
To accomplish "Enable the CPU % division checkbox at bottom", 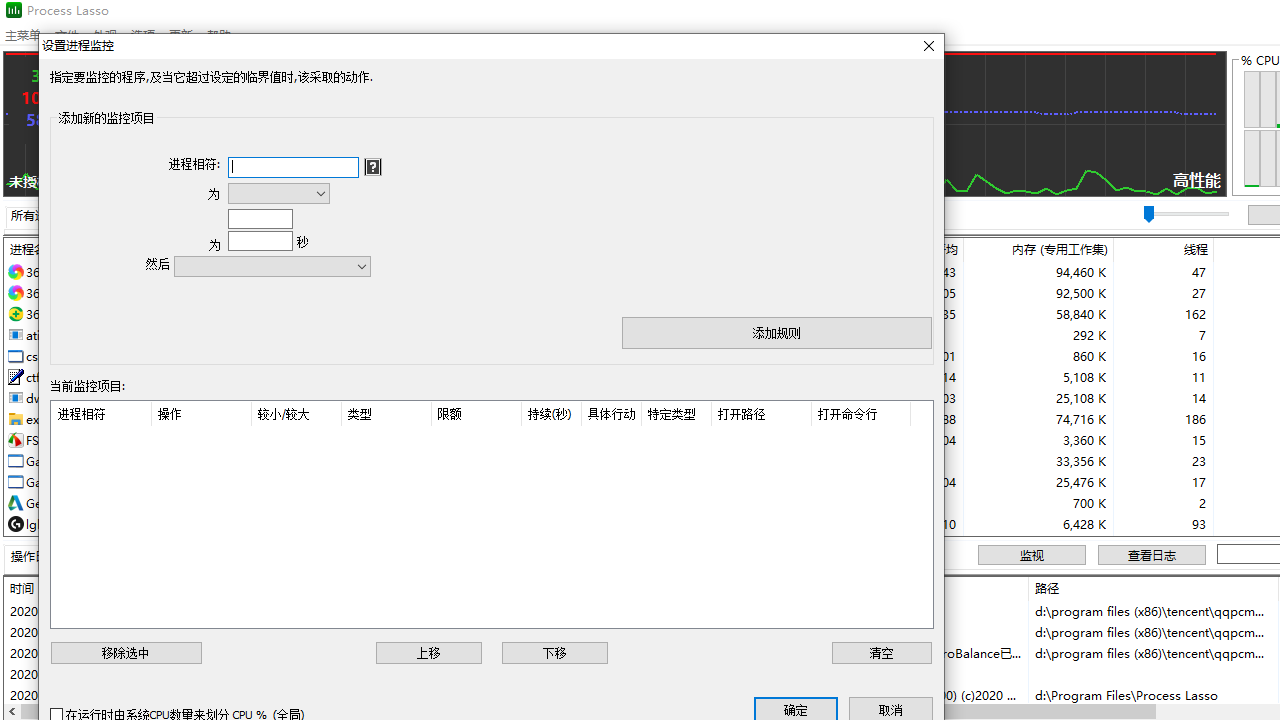I will [x=57, y=714].
